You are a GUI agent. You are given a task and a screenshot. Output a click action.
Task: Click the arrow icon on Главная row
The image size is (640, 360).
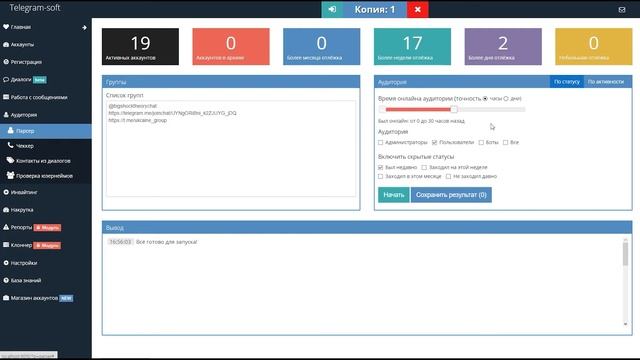click(x=84, y=27)
